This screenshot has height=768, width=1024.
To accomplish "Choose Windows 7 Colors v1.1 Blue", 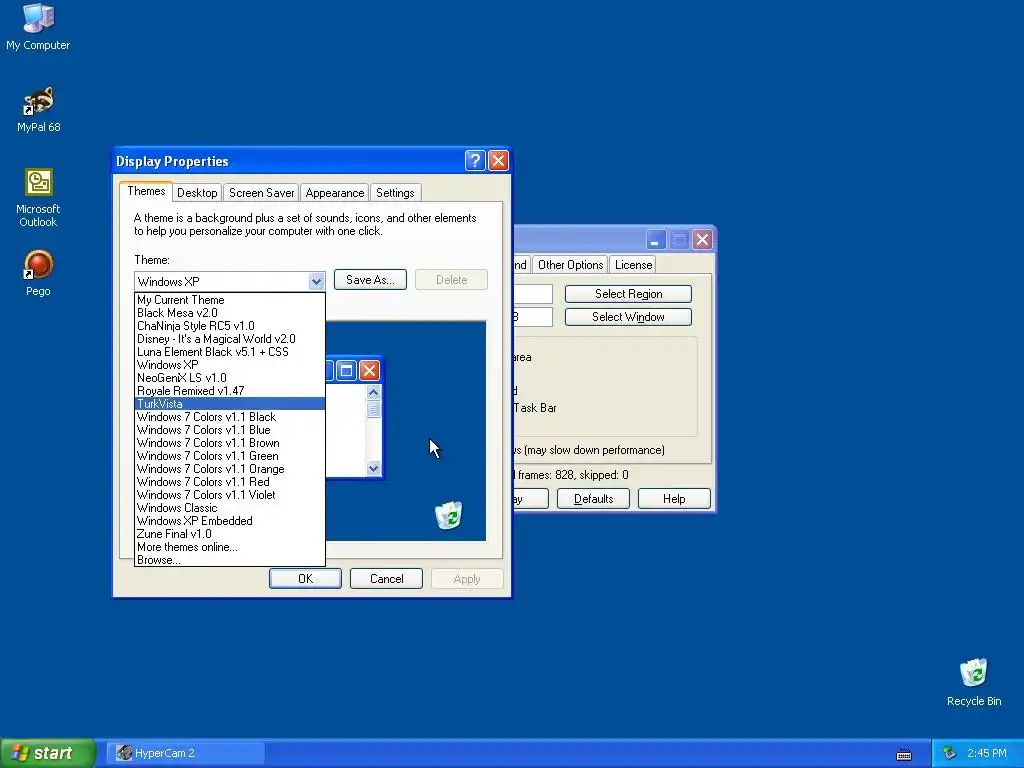I will 229,430.
